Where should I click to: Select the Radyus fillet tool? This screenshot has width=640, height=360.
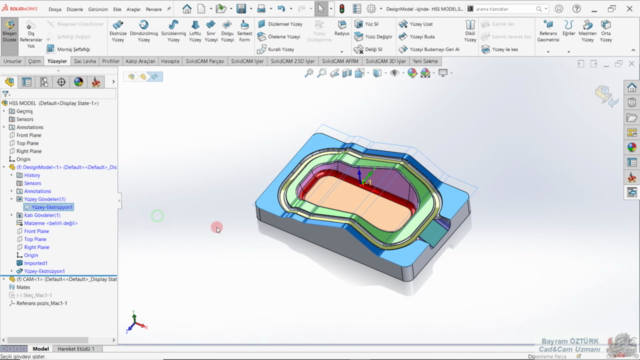click(x=342, y=28)
